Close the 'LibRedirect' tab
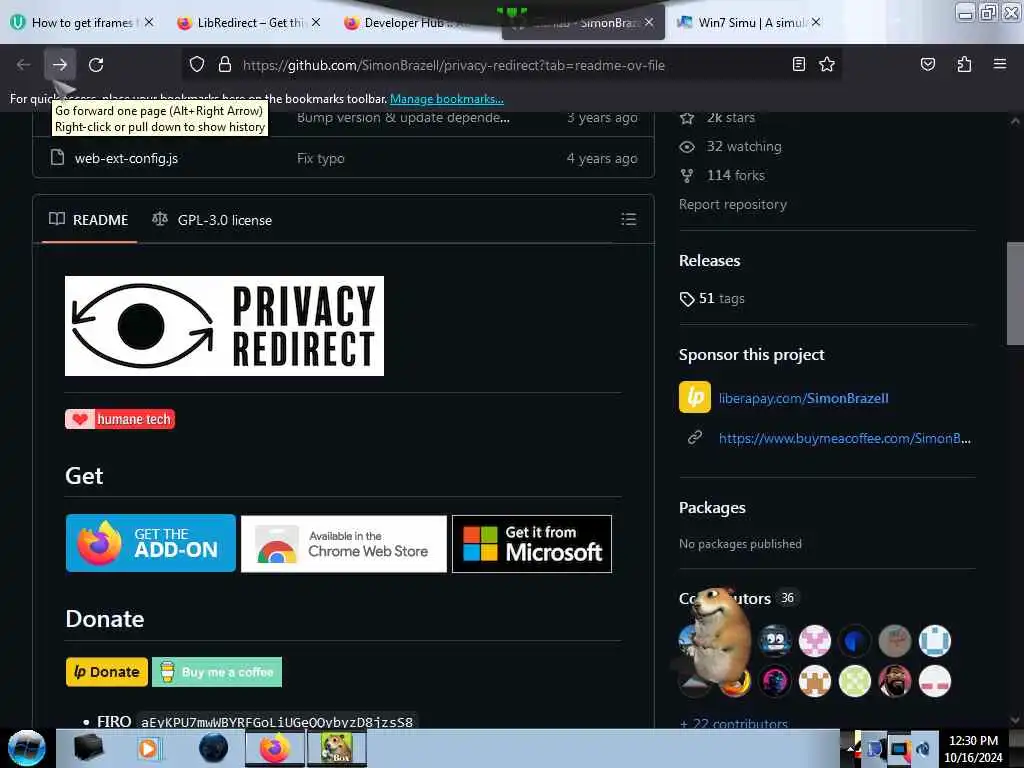The width and height of the screenshot is (1024, 768). 316,22
